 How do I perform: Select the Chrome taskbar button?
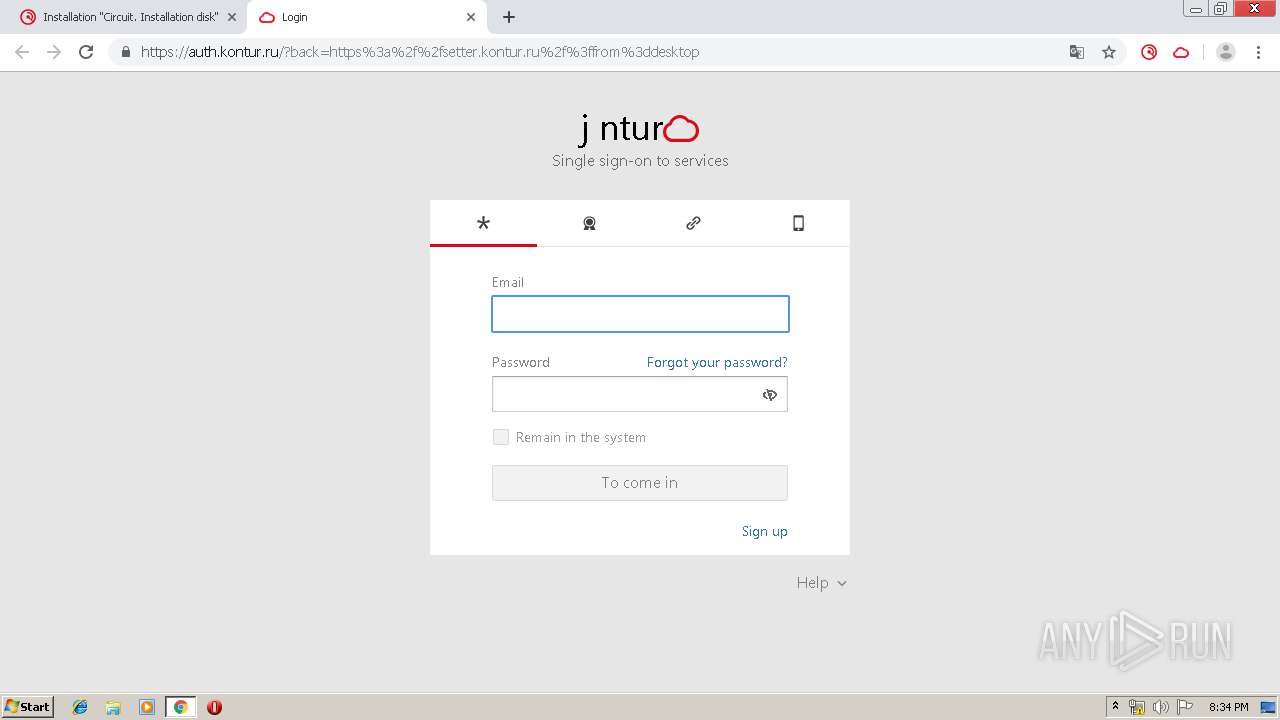coord(180,707)
